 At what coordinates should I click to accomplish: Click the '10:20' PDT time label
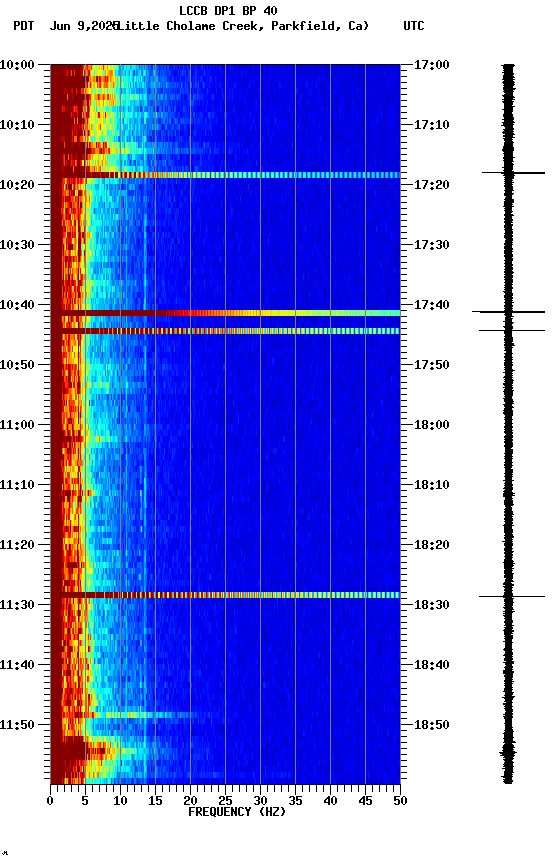click(x=17, y=185)
